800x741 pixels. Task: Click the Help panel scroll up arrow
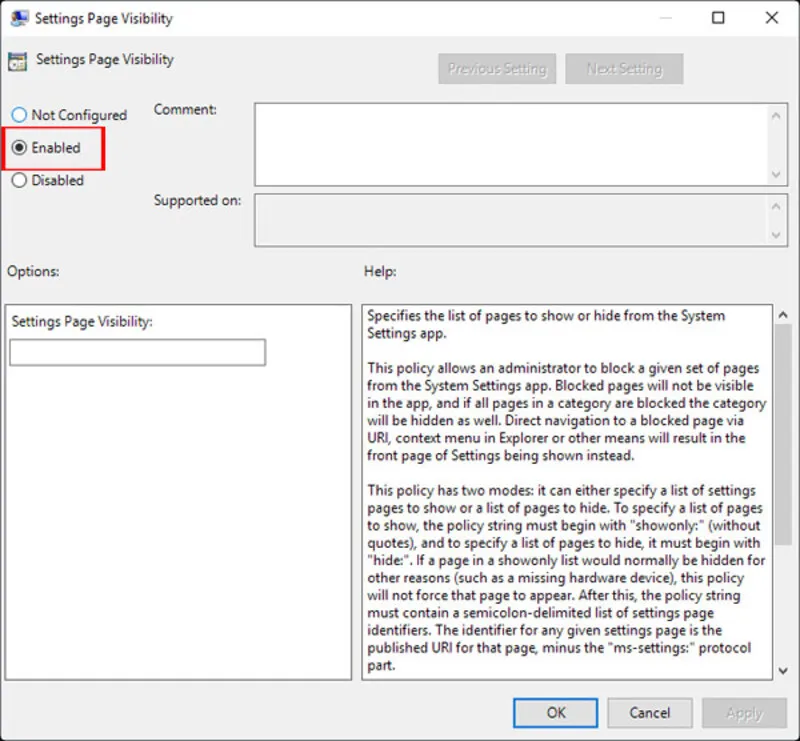pos(783,315)
